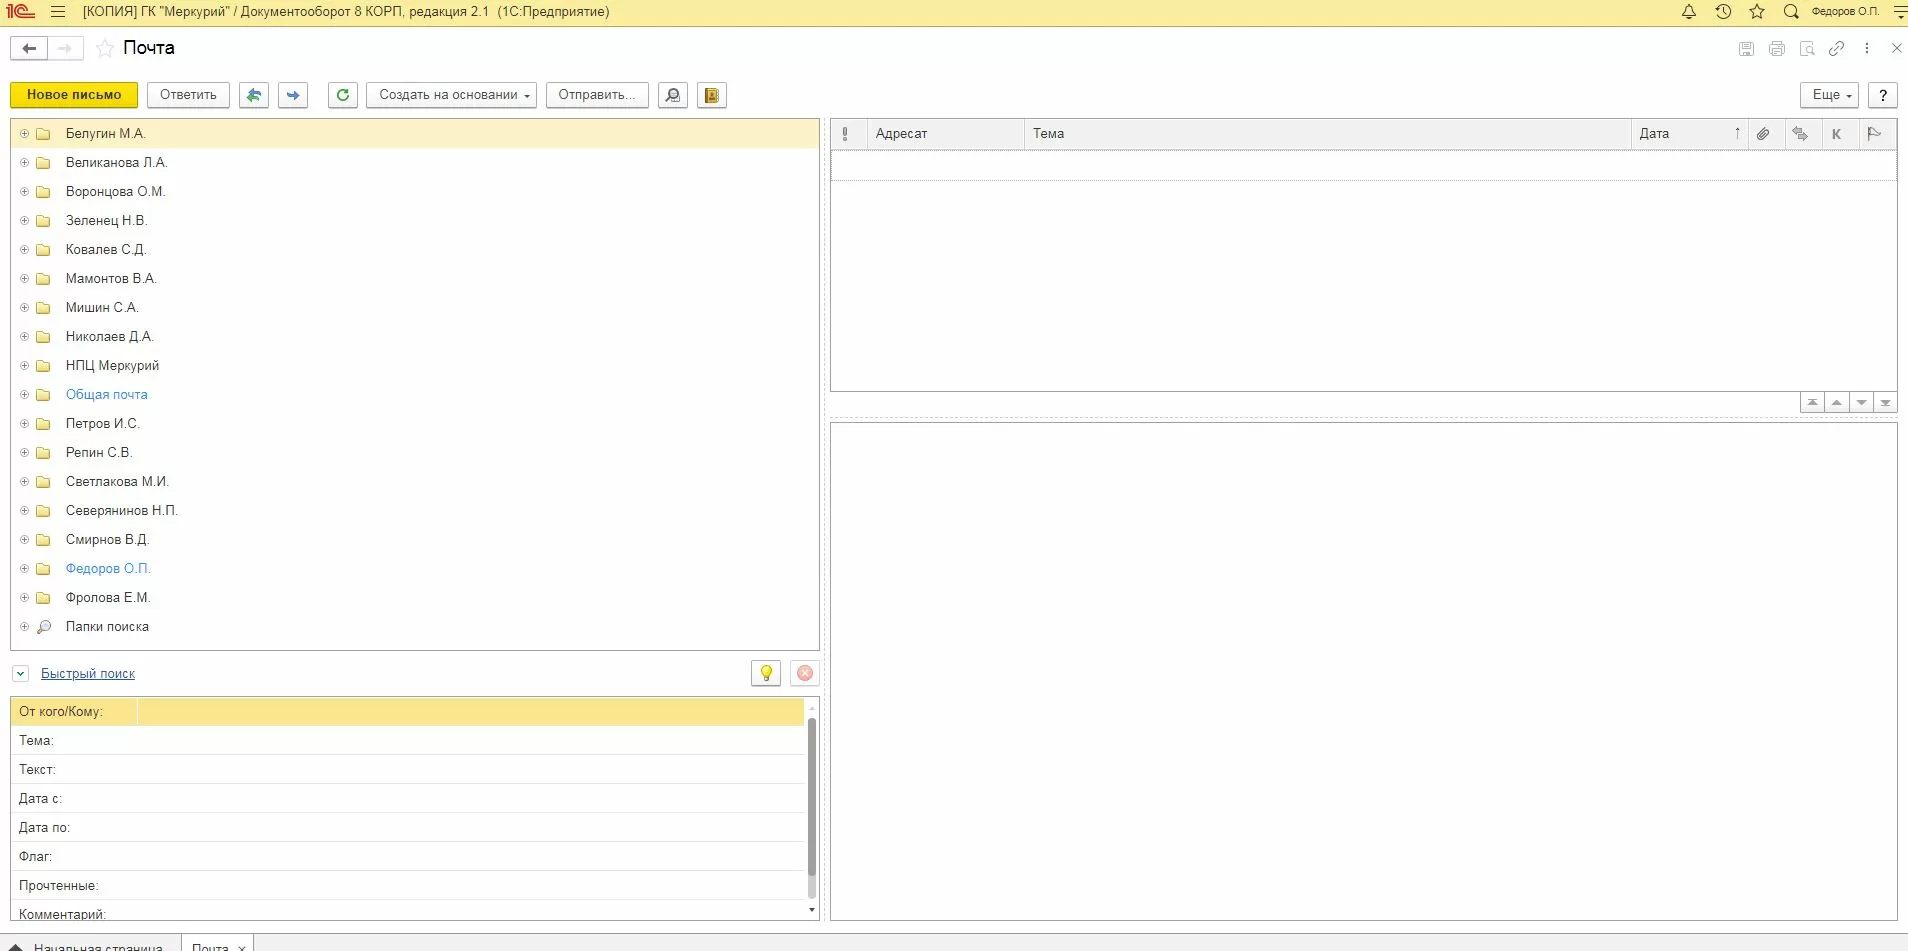Expand the Папки поиска node

(x=25, y=627)
